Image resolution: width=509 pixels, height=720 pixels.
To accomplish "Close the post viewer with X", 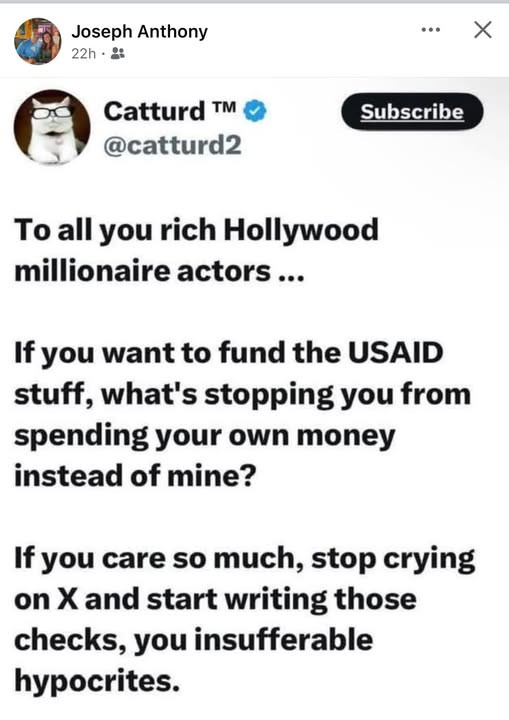I will 482,30.
